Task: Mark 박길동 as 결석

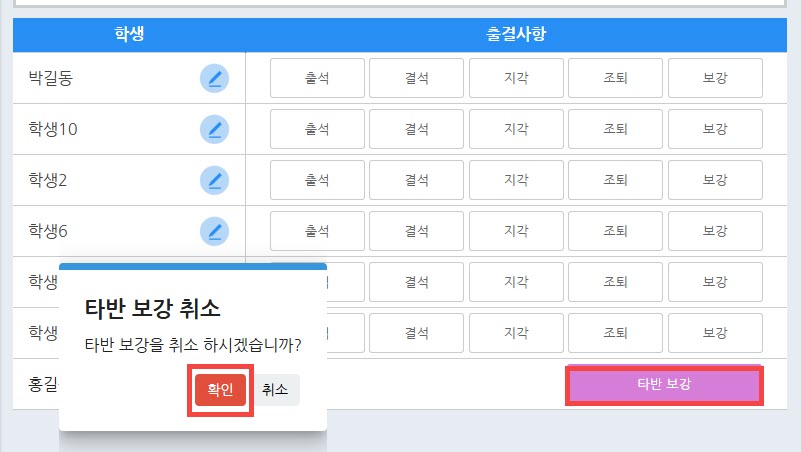Action: click(x=416, y=78)
